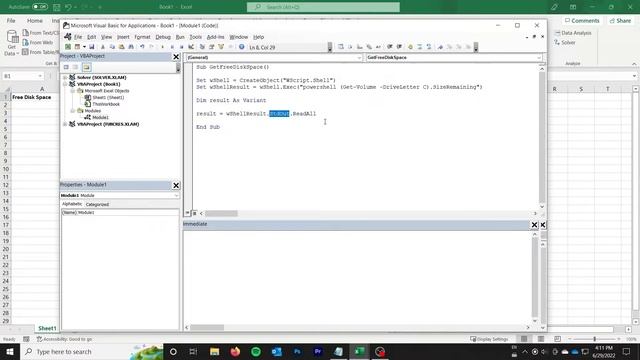
Task: Click the Paste icon in VBA toolbar
Action: (122, 47)
